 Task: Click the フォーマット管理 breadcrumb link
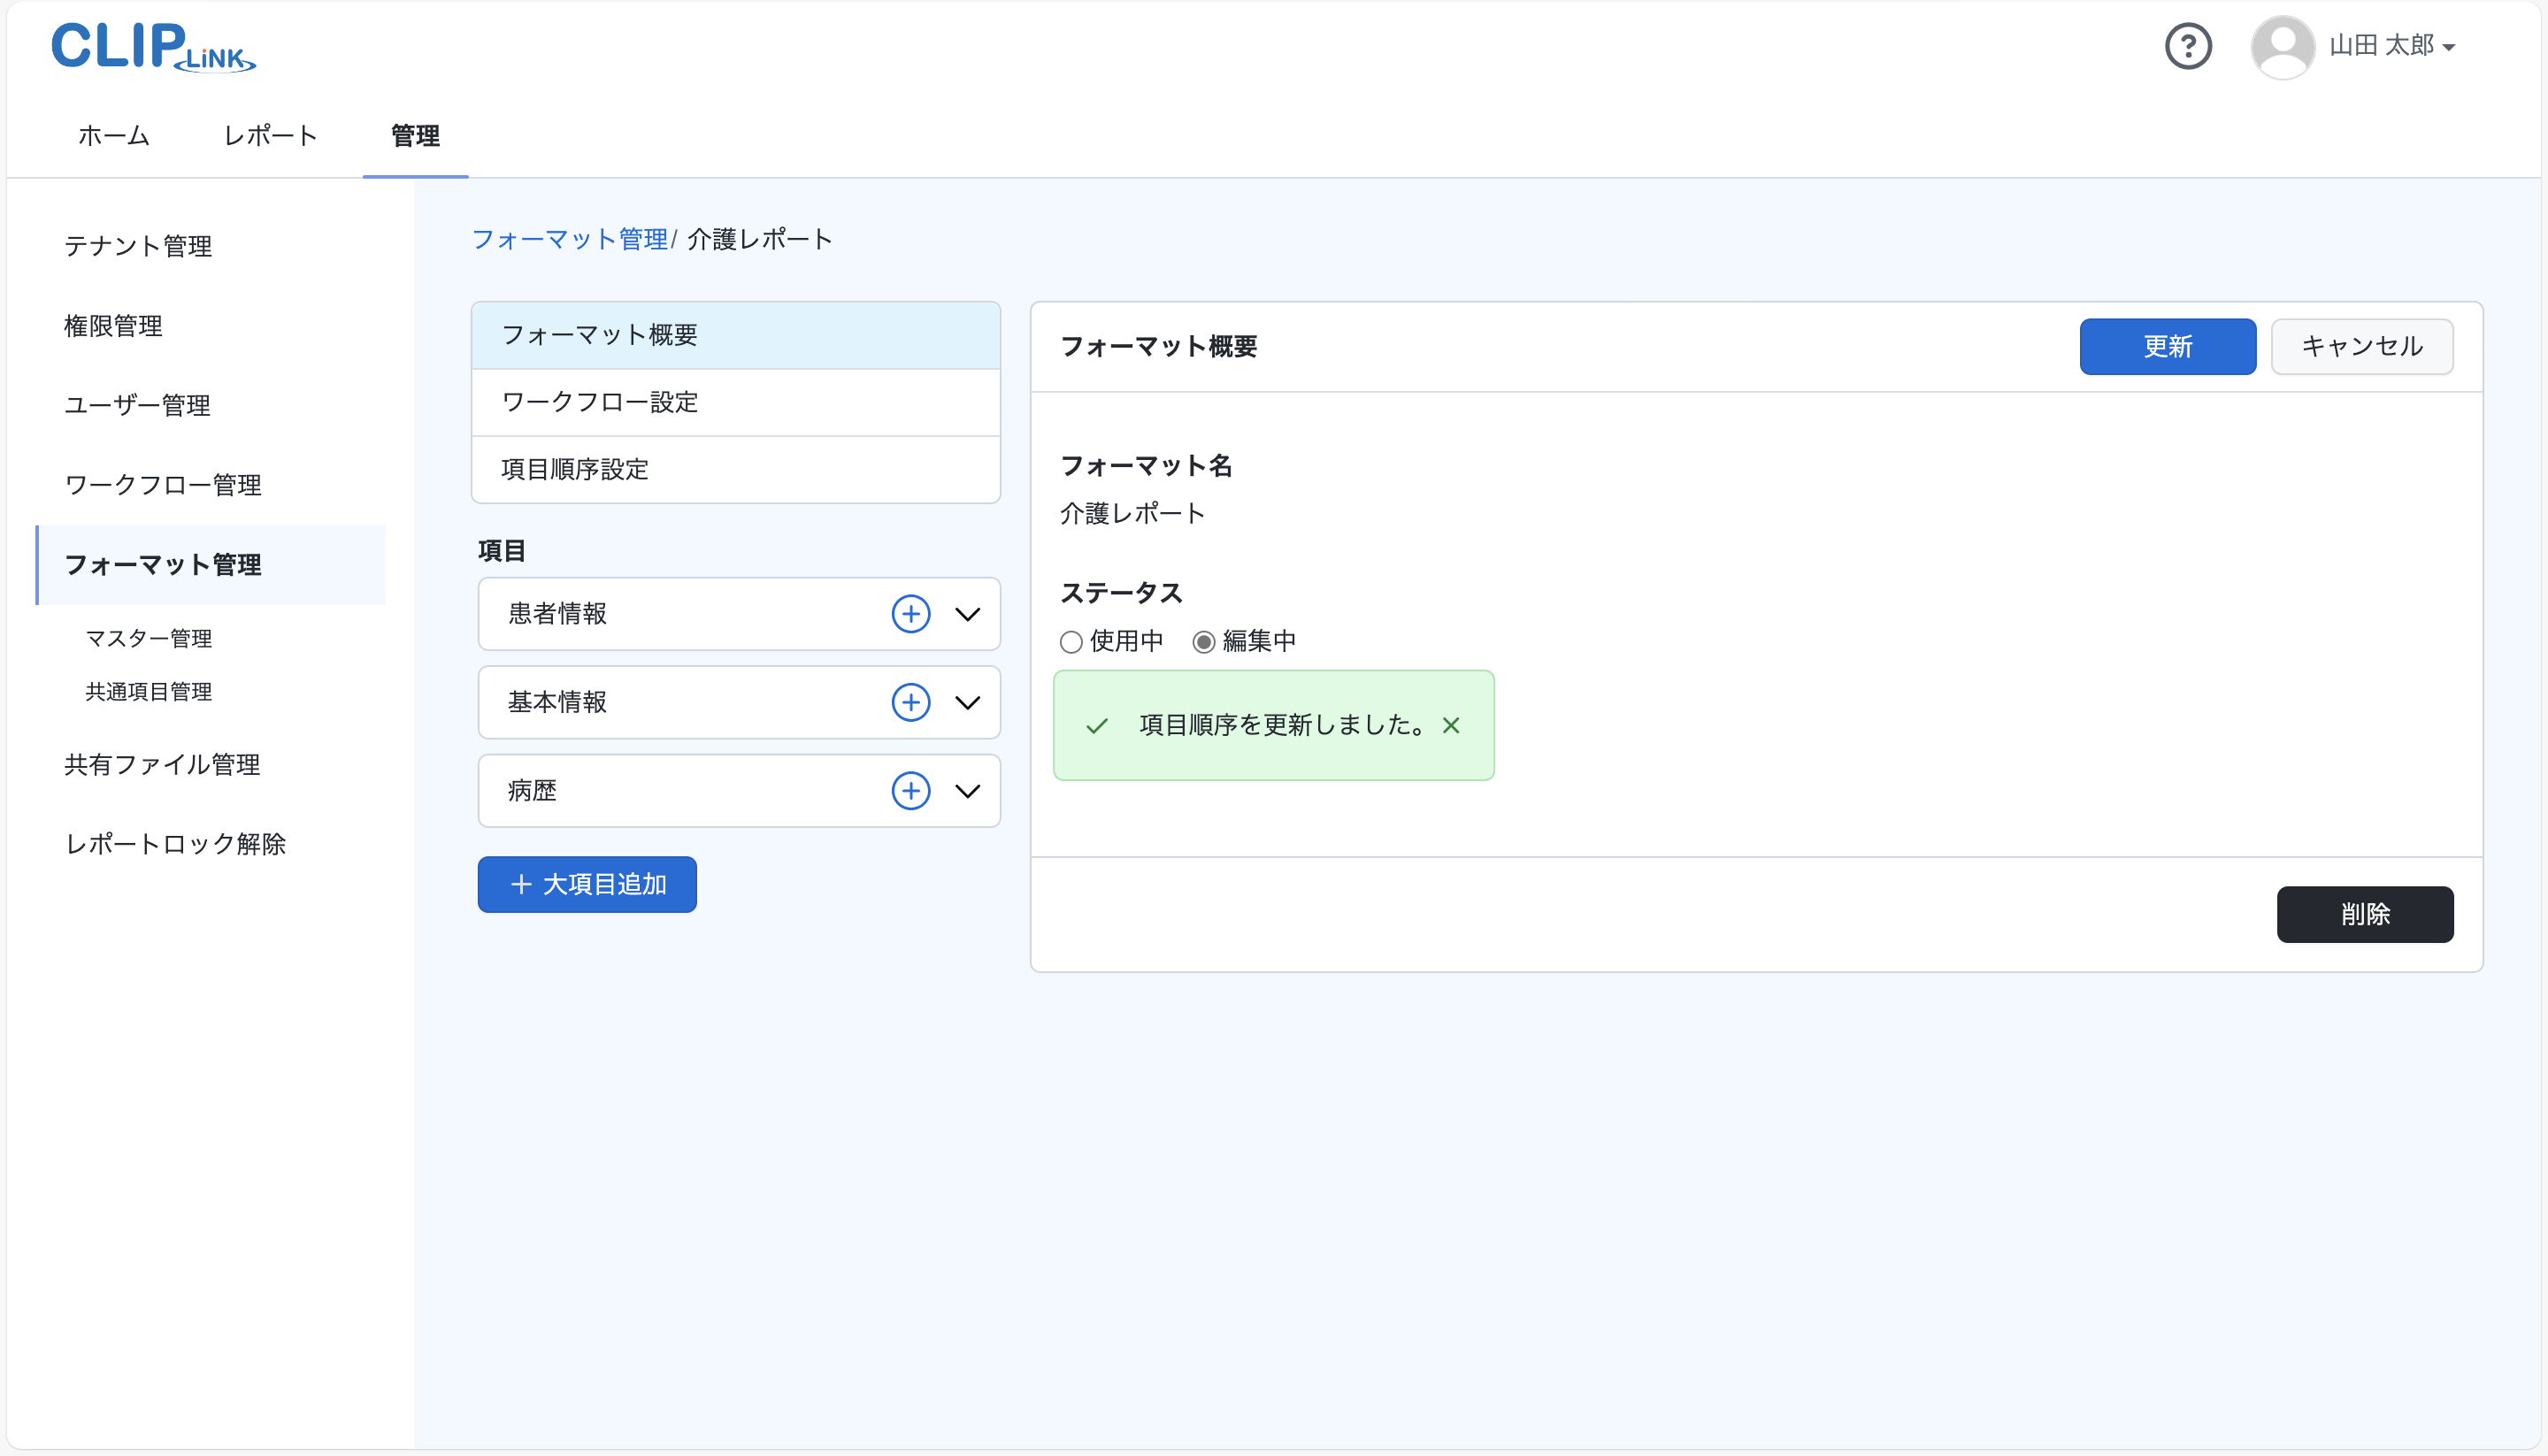(569, 239)
